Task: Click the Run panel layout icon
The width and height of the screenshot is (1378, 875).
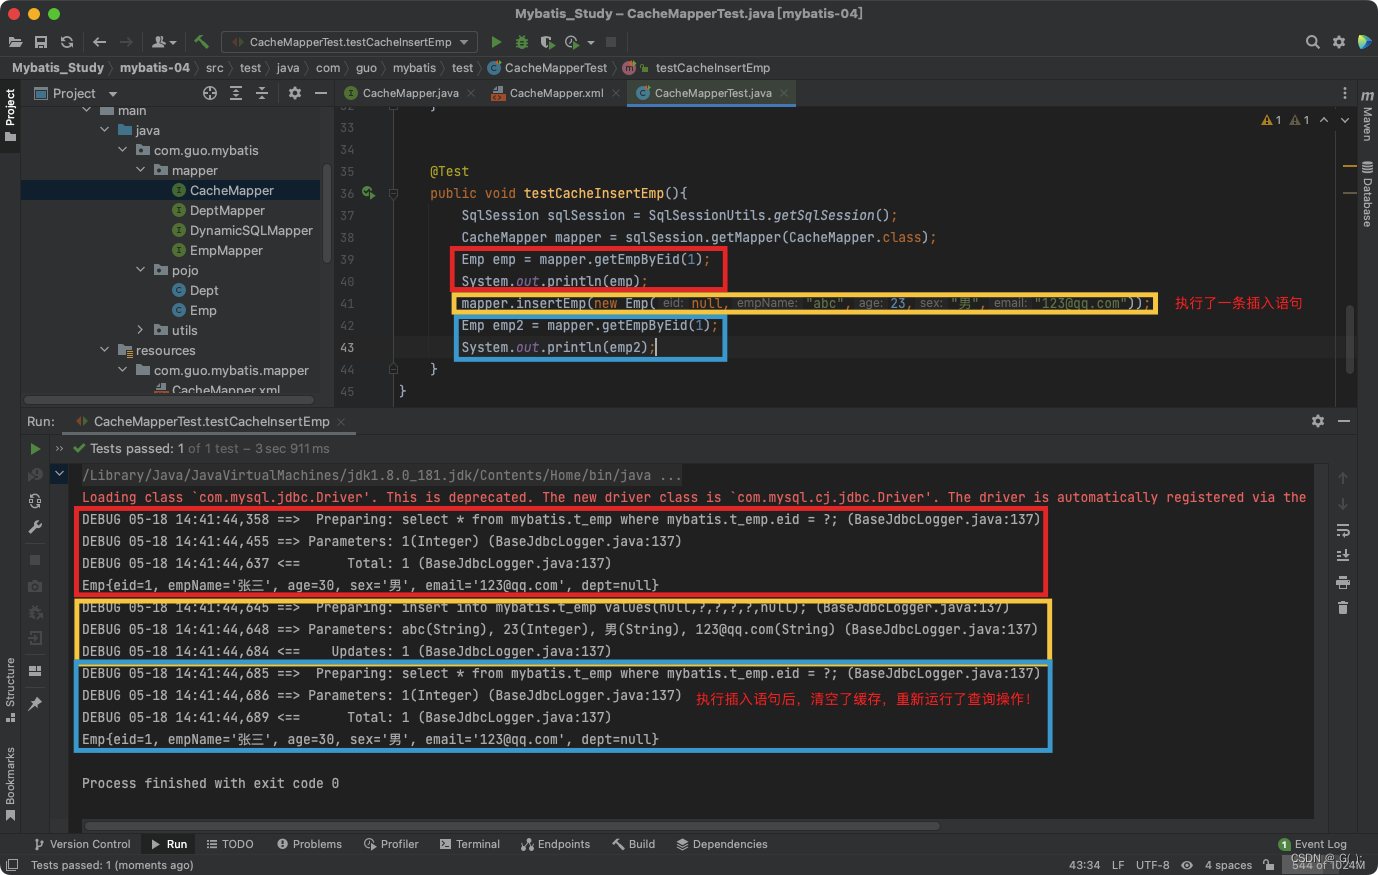Action: [35, 671]
